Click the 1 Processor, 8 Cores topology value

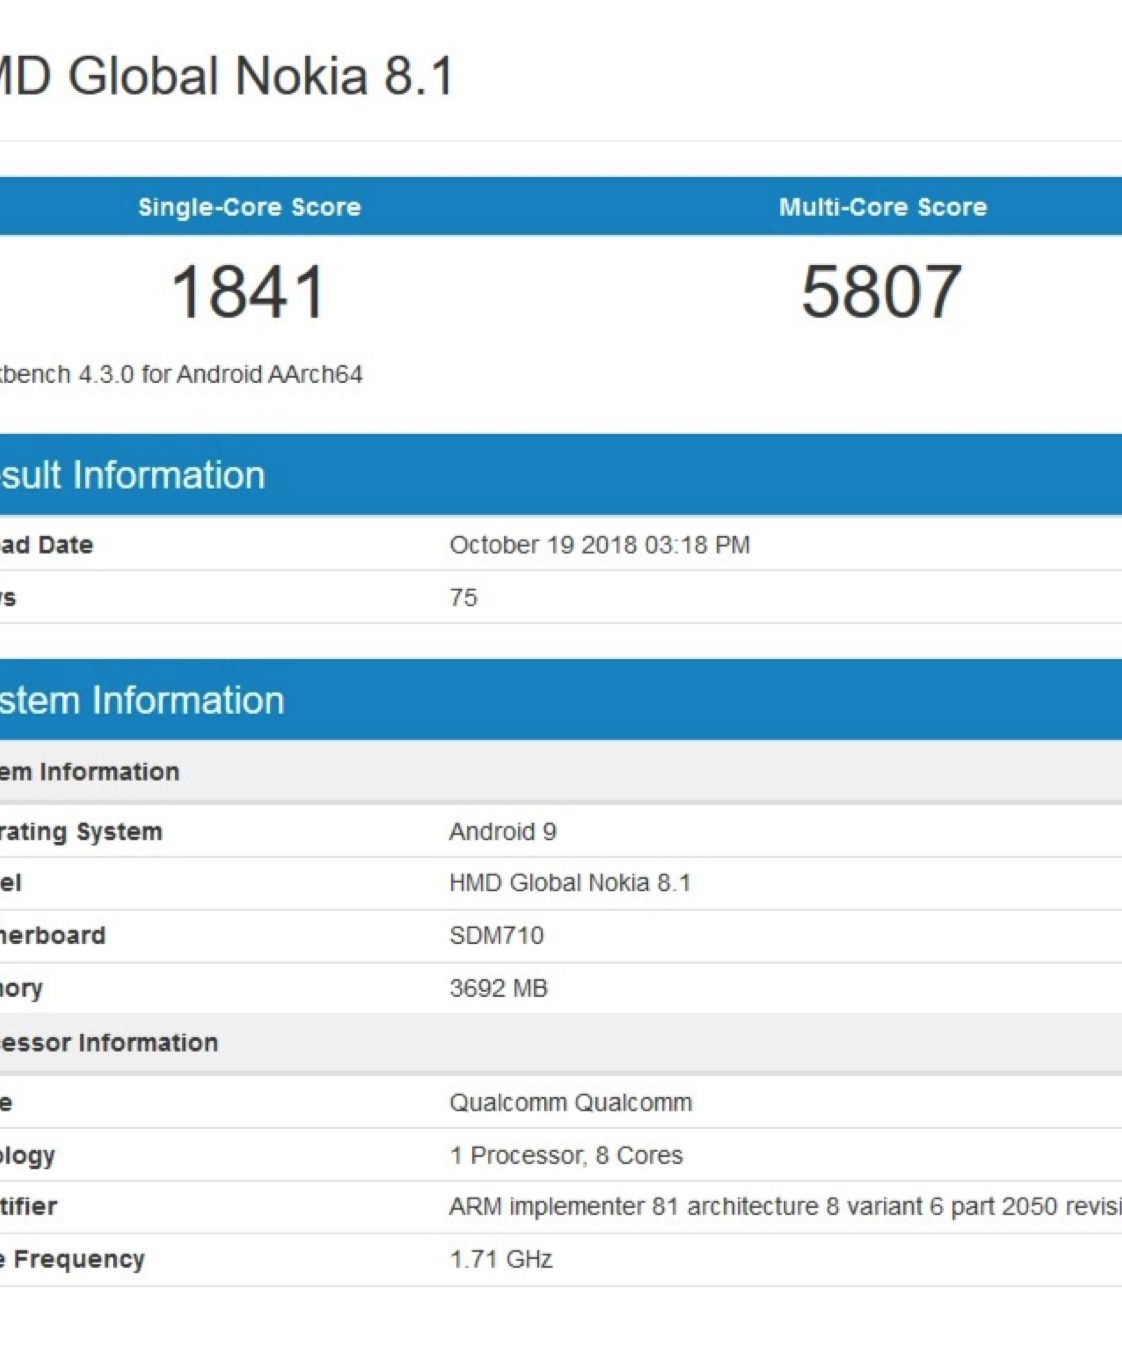click(x=566, y=1156)
